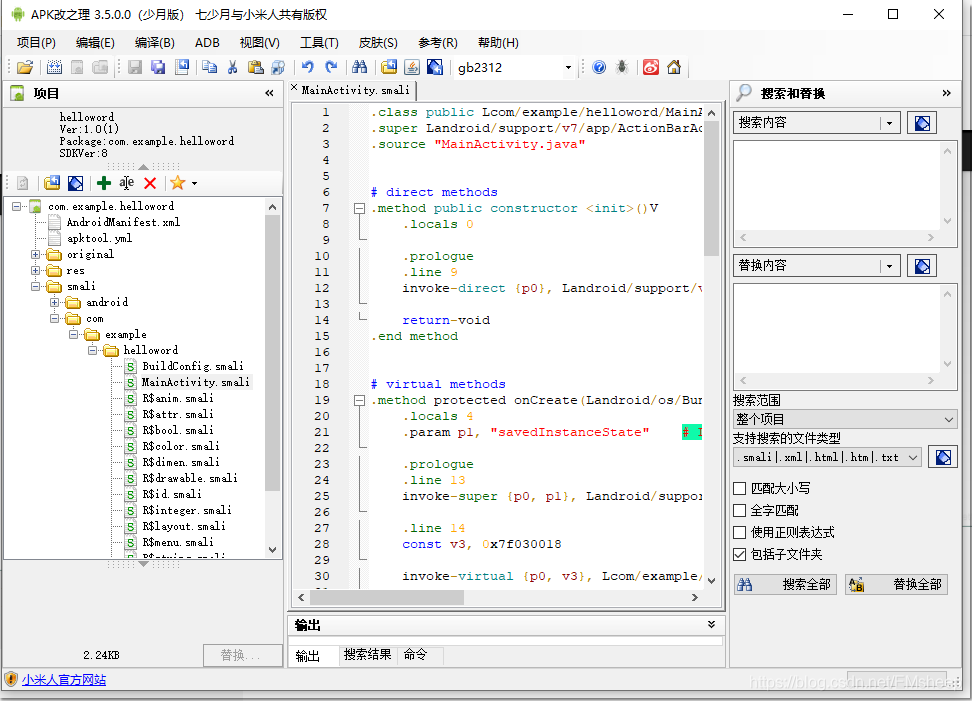Click the cut scissors toolbar icon
The image size is (972, 701).
[x=232, y=67]
